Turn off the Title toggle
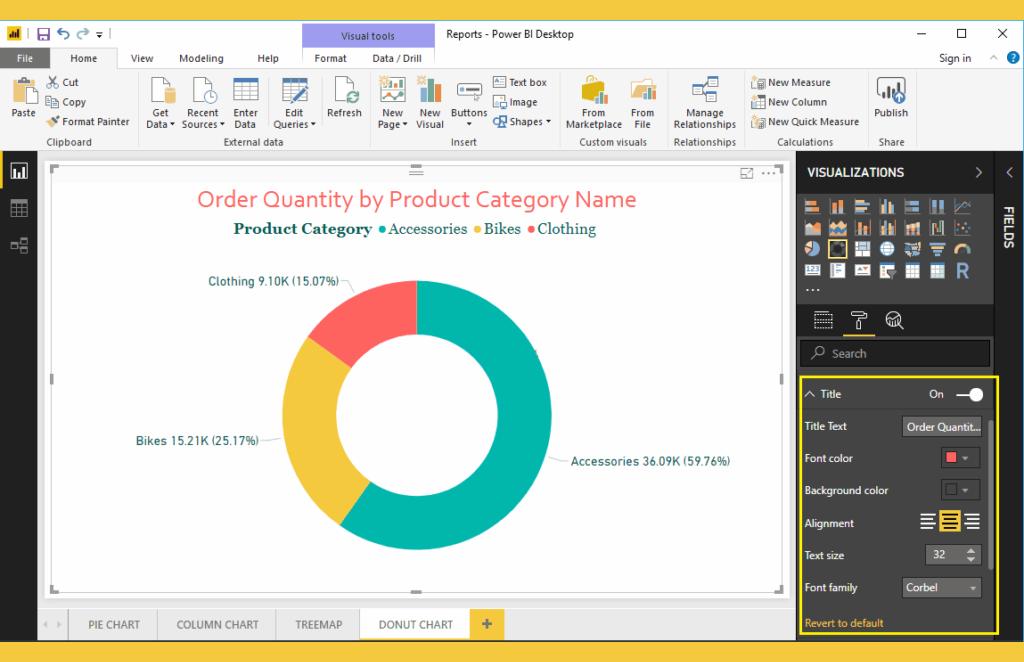The width and height of the screenshot is (1024, 662). click(x=968, y=394)
